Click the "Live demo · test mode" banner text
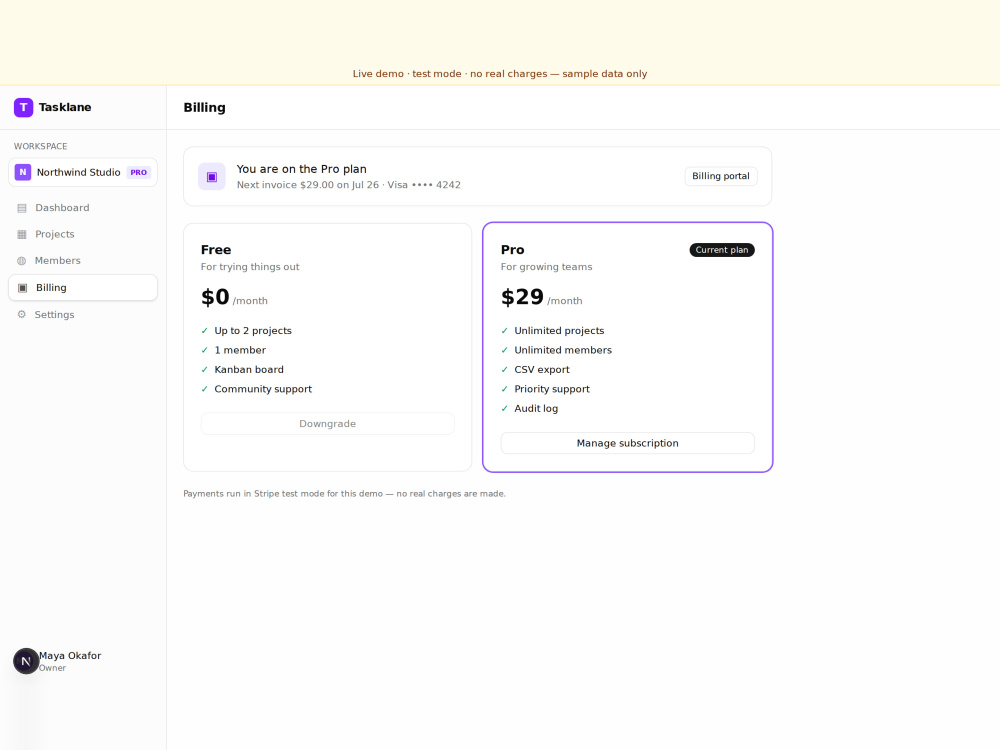1000x750 pixels. click(500, 74)
